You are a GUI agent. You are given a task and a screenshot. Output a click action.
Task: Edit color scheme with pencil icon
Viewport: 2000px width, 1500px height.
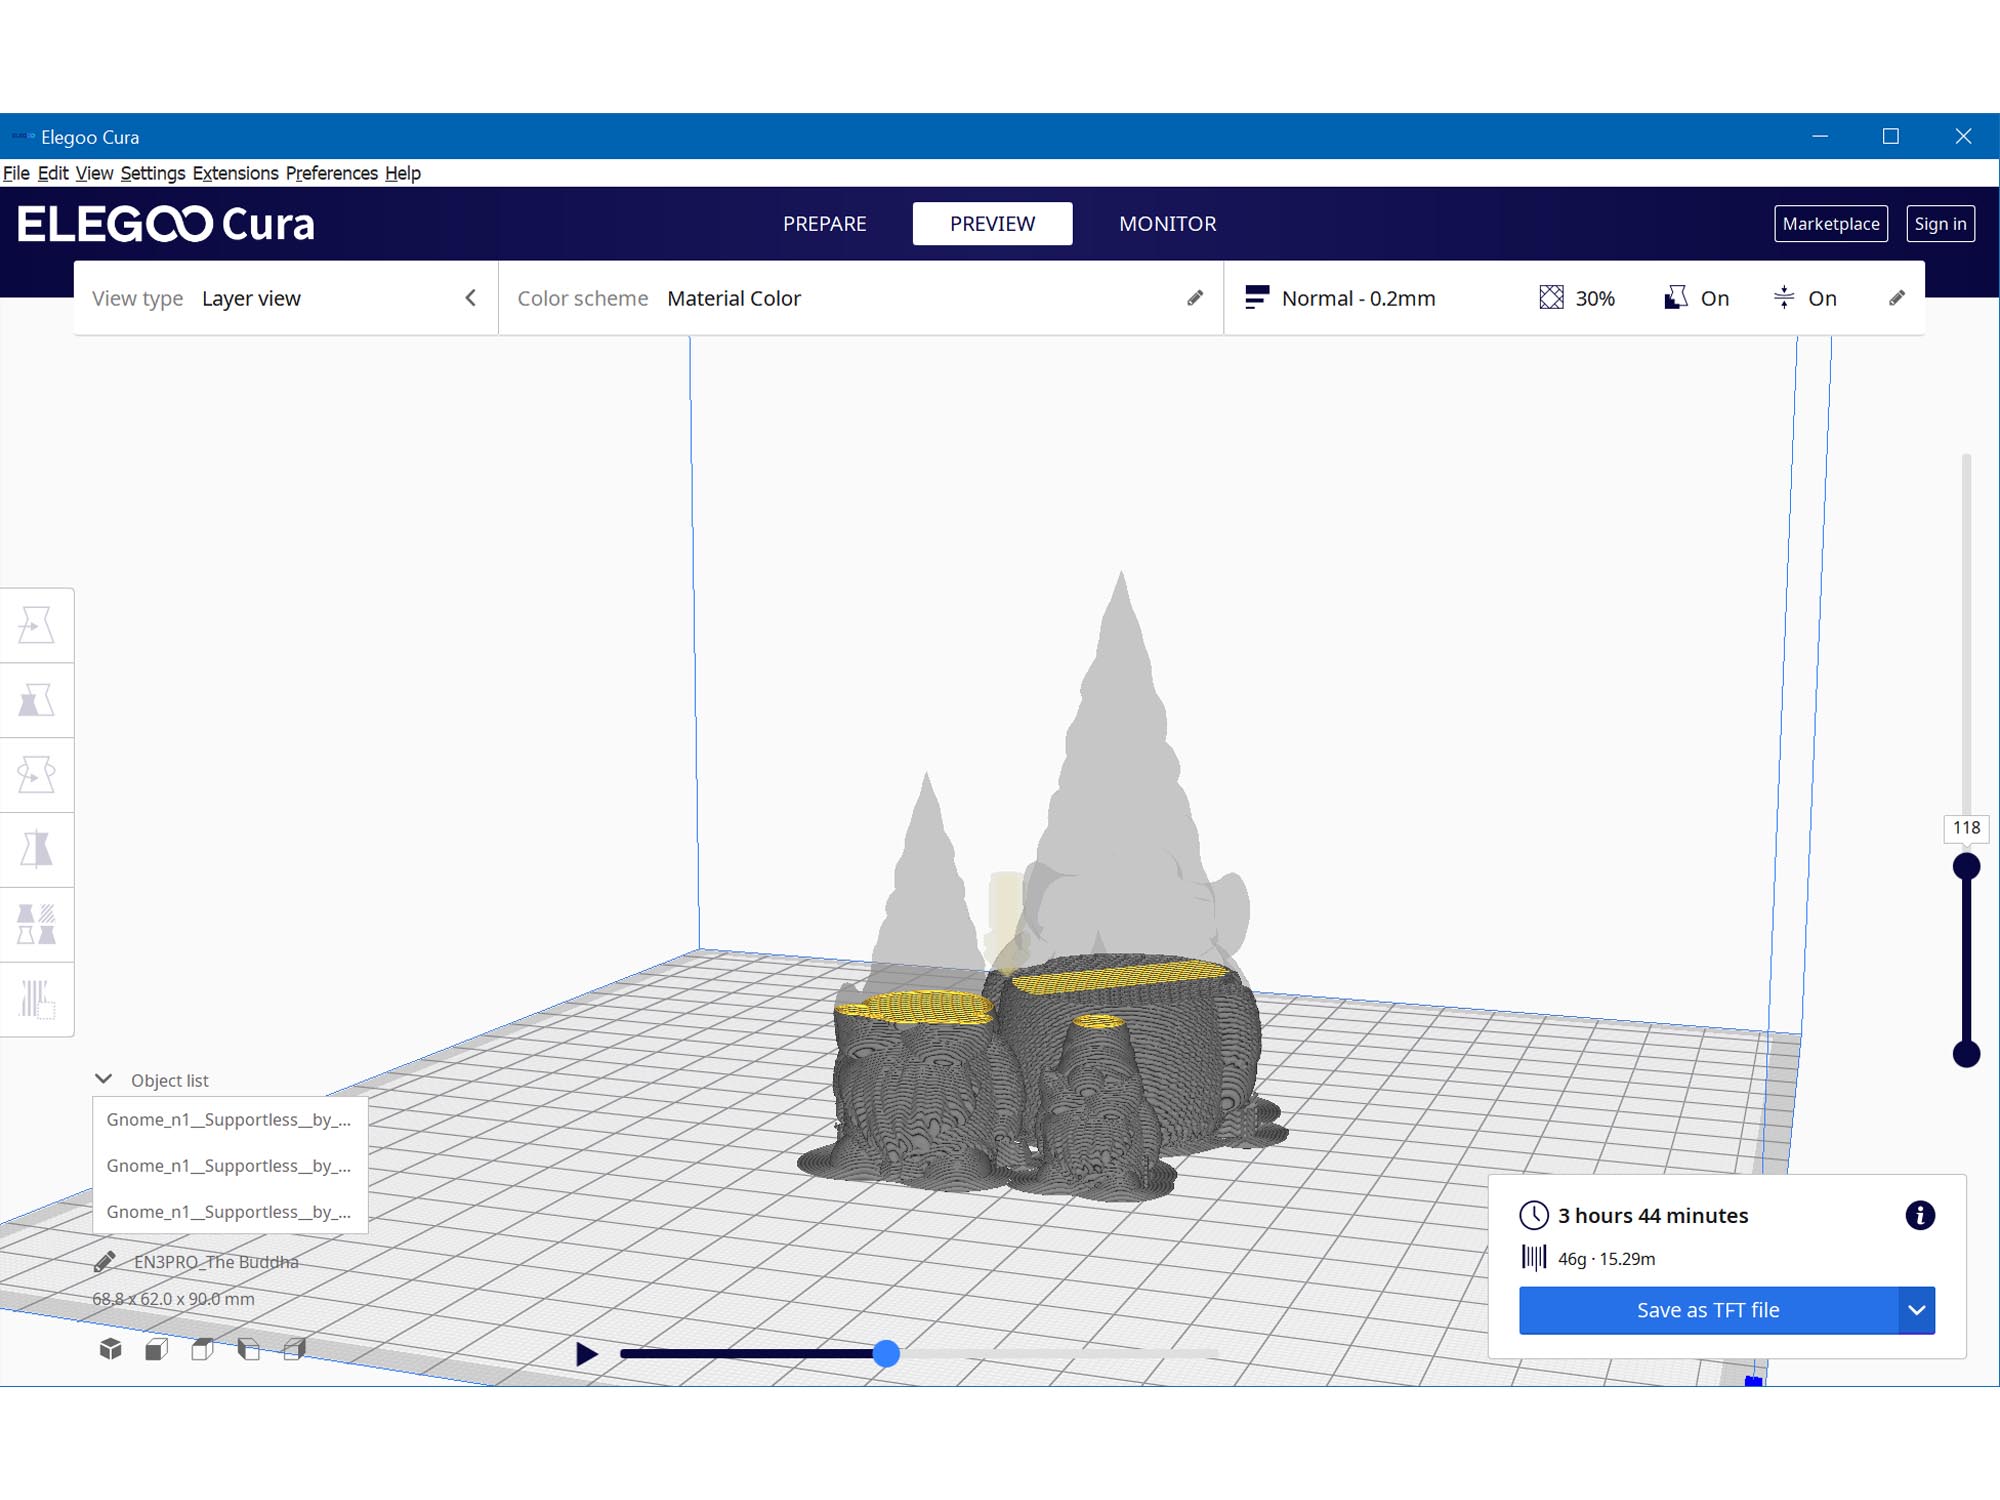1195,298
